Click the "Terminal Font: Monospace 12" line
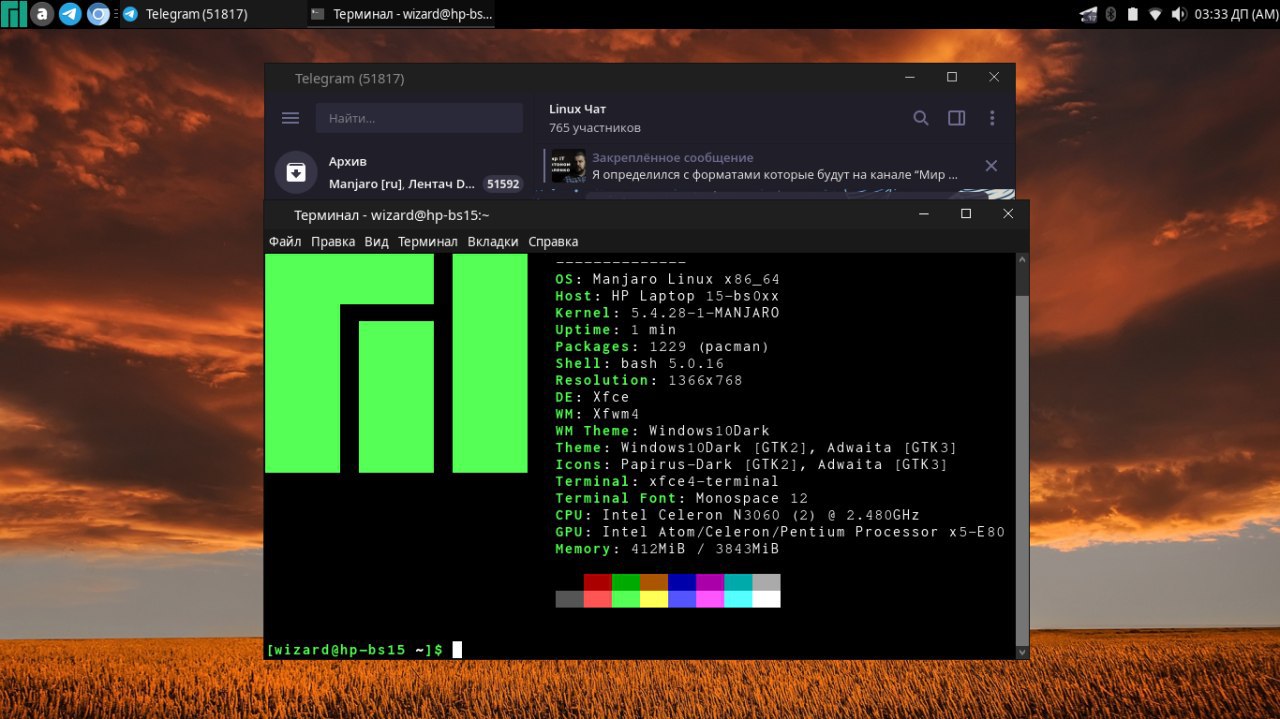This screenshot has width=1280, height=719. point(681,498)
